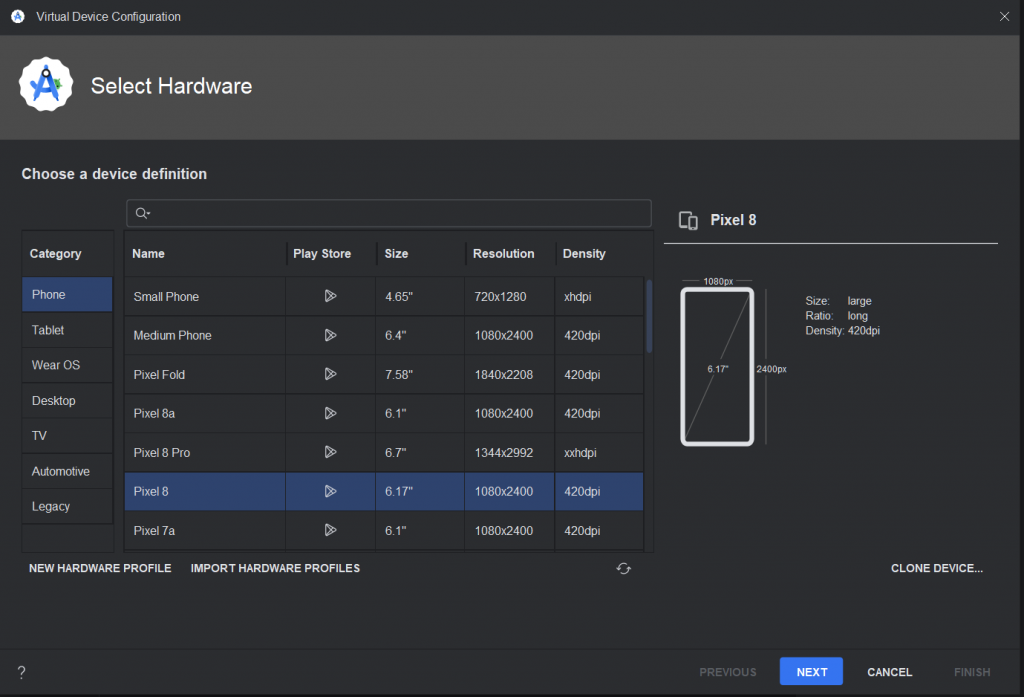Screen dimensions: 1024x697
Task: Choose the TV category
Action: click(67, 436)
